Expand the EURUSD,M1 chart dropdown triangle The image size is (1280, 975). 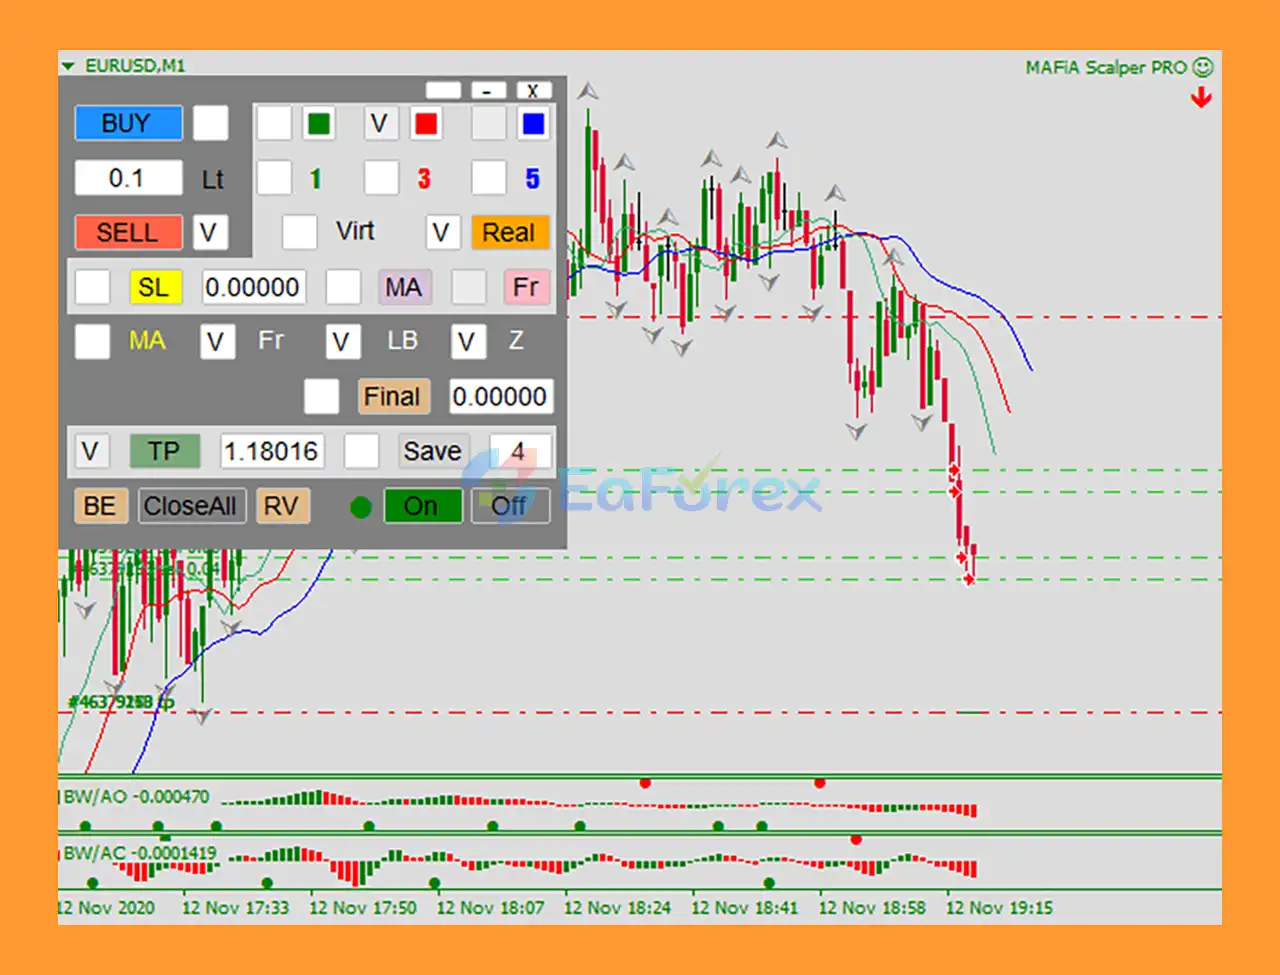(x=68, y=66)
